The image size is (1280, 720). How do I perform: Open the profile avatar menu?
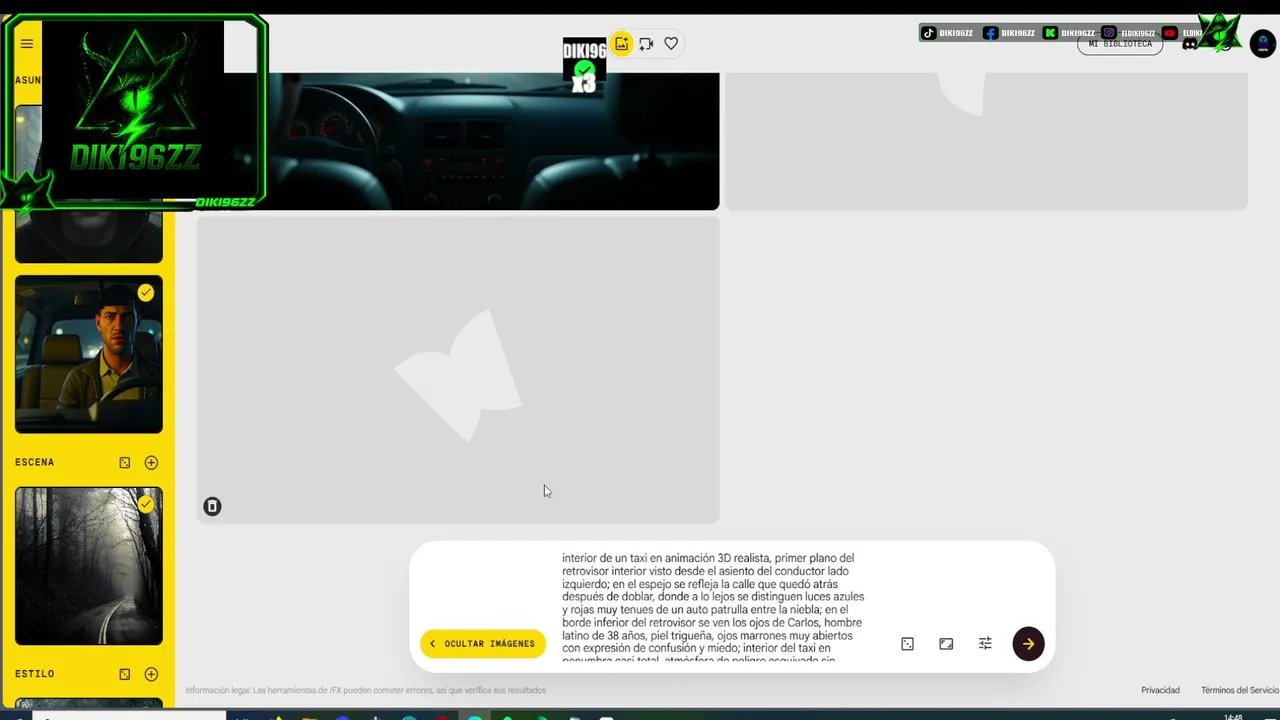pyautogui.click(x=1262, y=44)
